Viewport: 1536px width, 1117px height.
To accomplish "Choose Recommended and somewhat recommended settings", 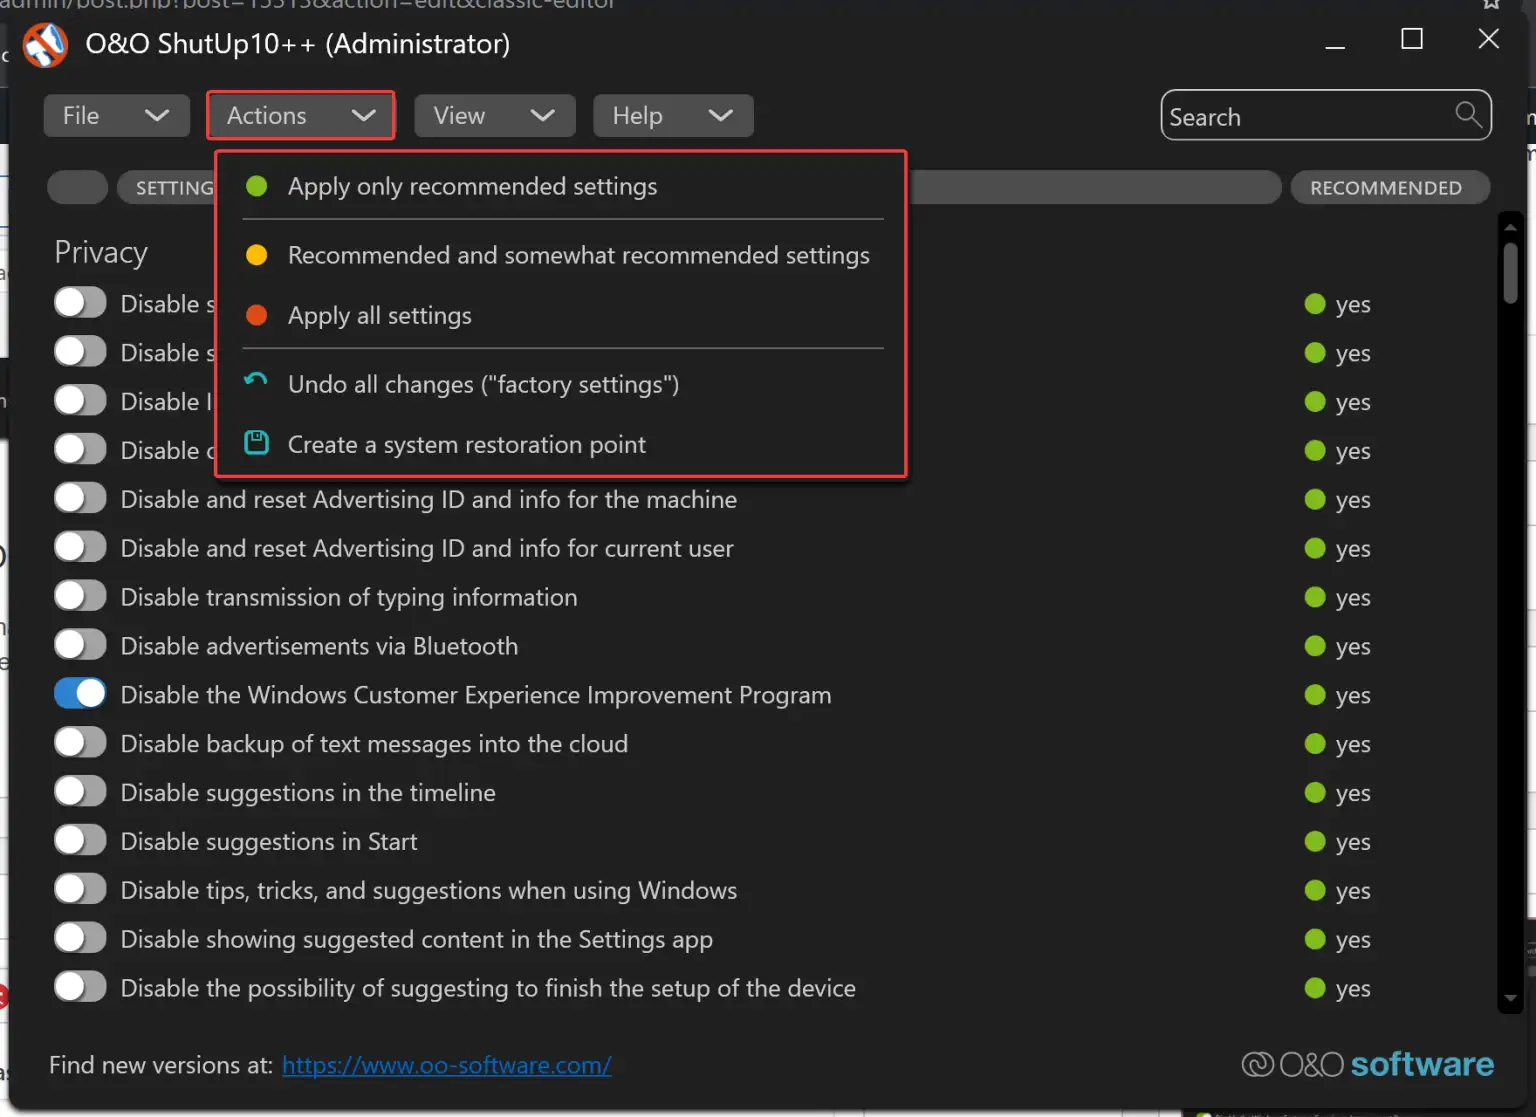I will click(562, 255).
